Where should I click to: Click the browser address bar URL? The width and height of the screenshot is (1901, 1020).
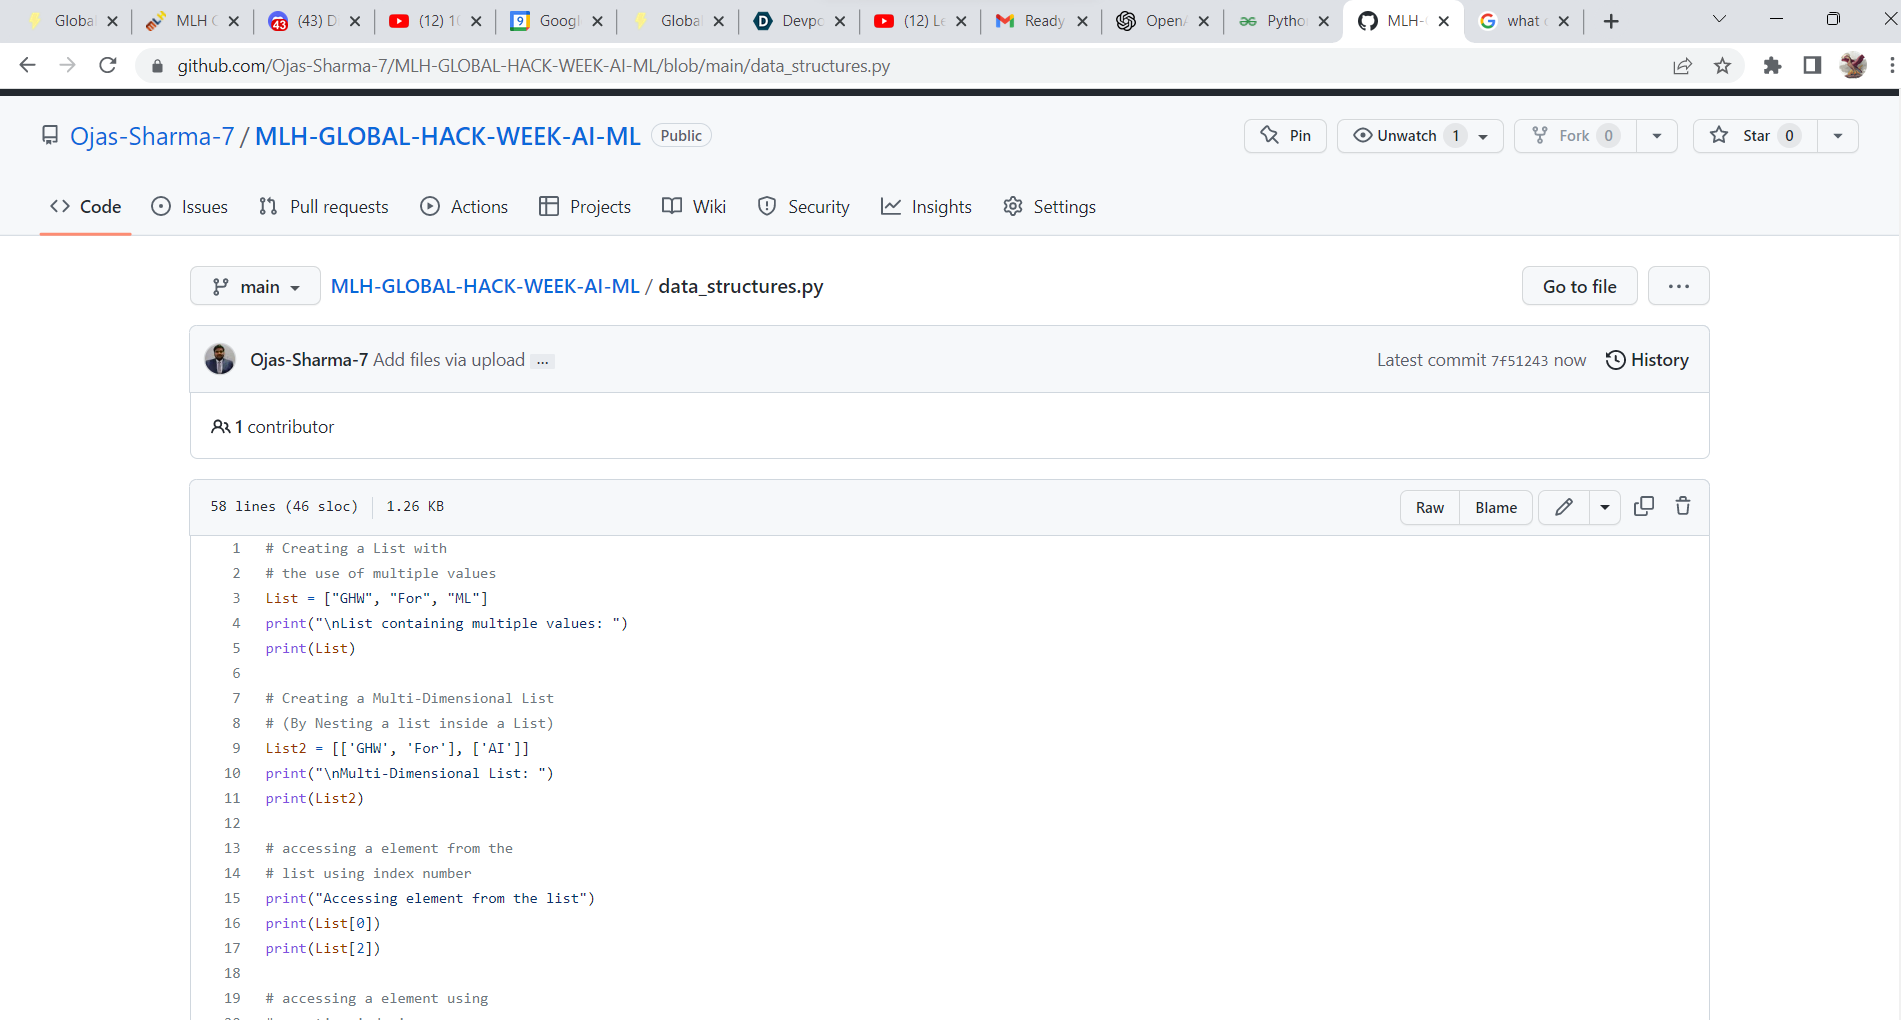pyautogui.click(x=533, y=66)
